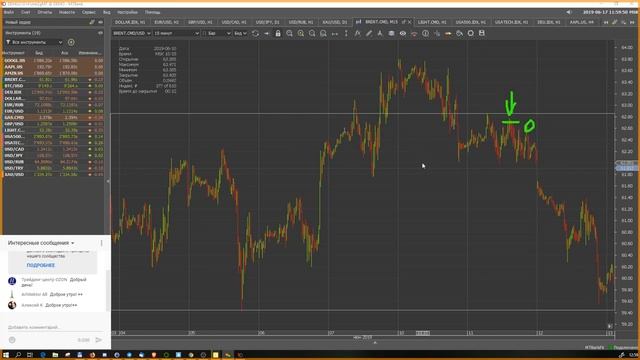Expand the bottom panel arrow under chart
The width and height of the screenshot is (640, 360).
tap(375, 343)
